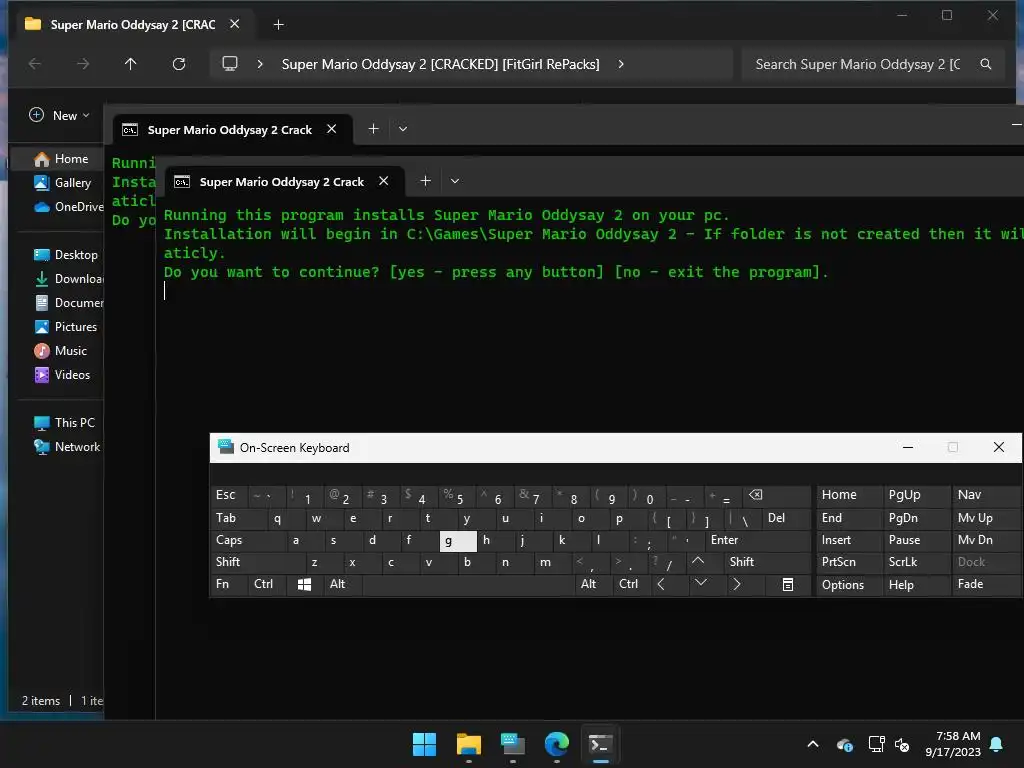The height and width of the screenshot is (768, 1024).
Task: Open Microsoft Edge from the taskbar
Action: [556, 744]
